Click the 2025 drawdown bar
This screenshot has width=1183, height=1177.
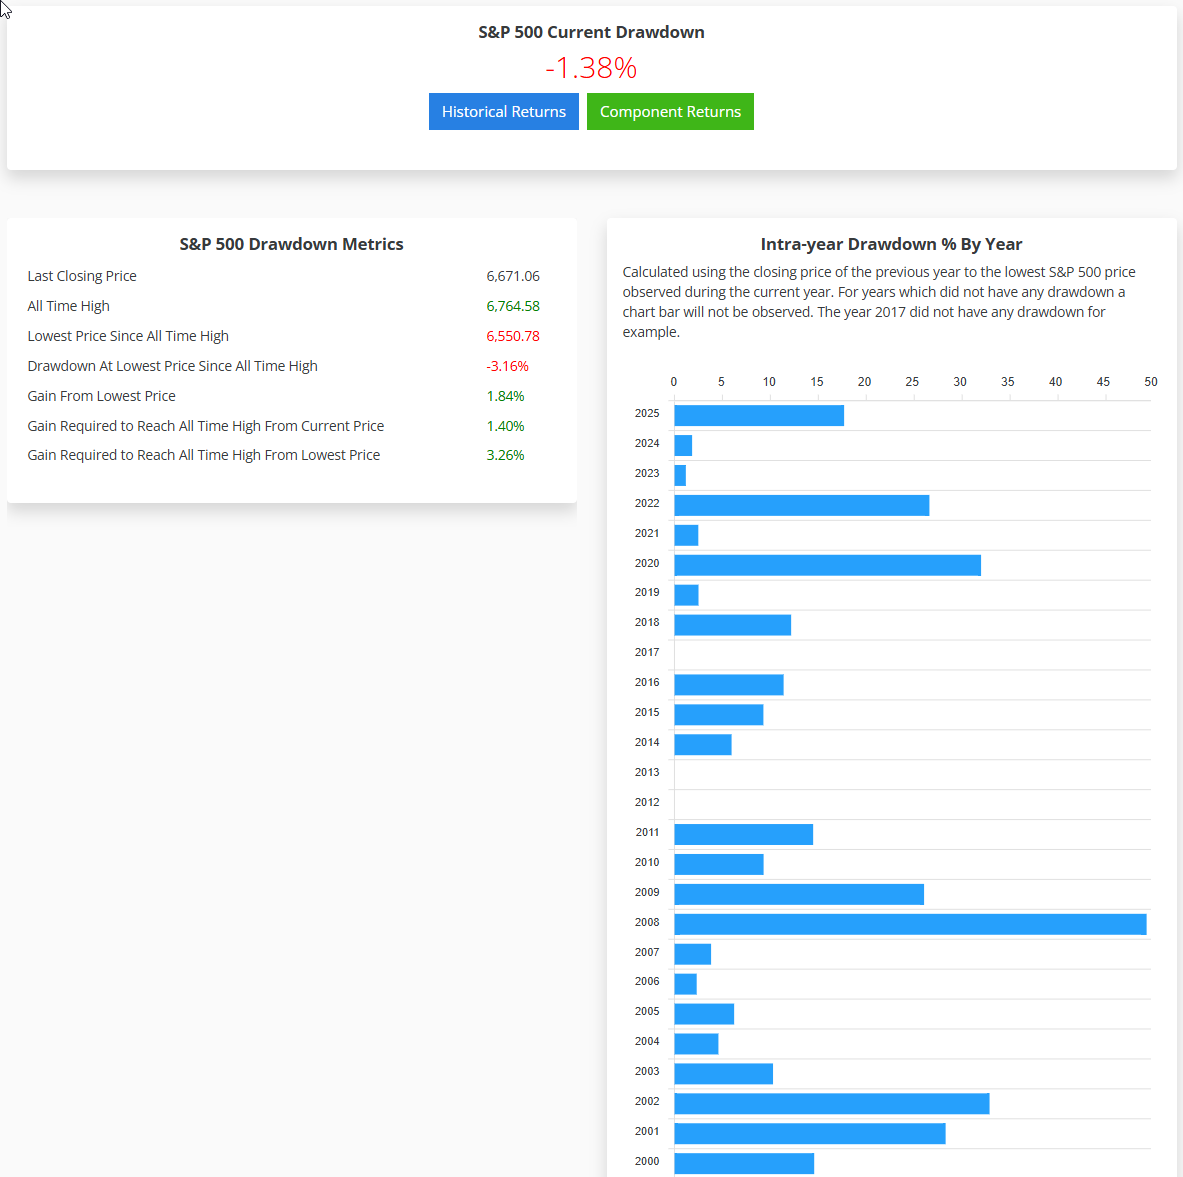click(759, 415)
